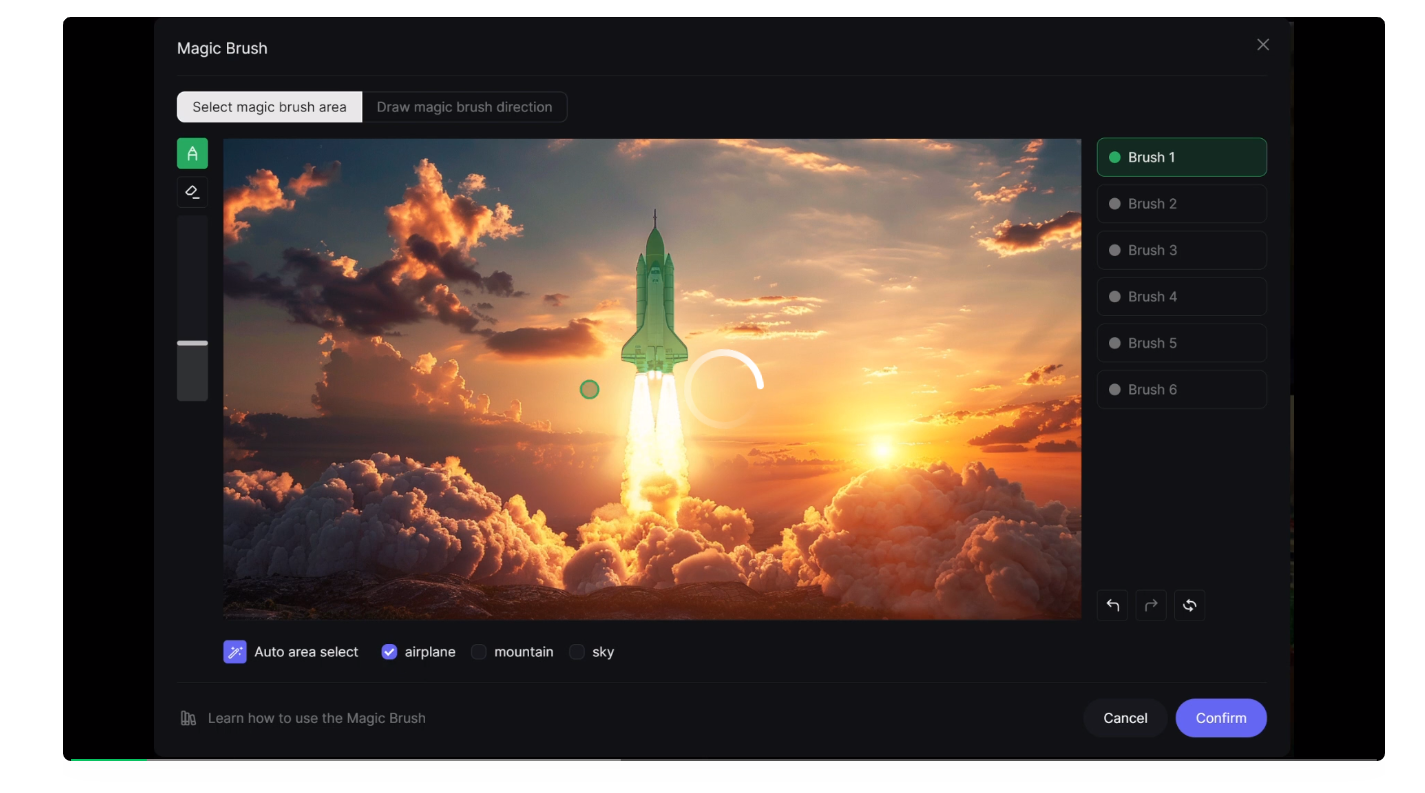Switch to Draw magic brush direction tab
1425x793 pixels.
coord(464,107)
